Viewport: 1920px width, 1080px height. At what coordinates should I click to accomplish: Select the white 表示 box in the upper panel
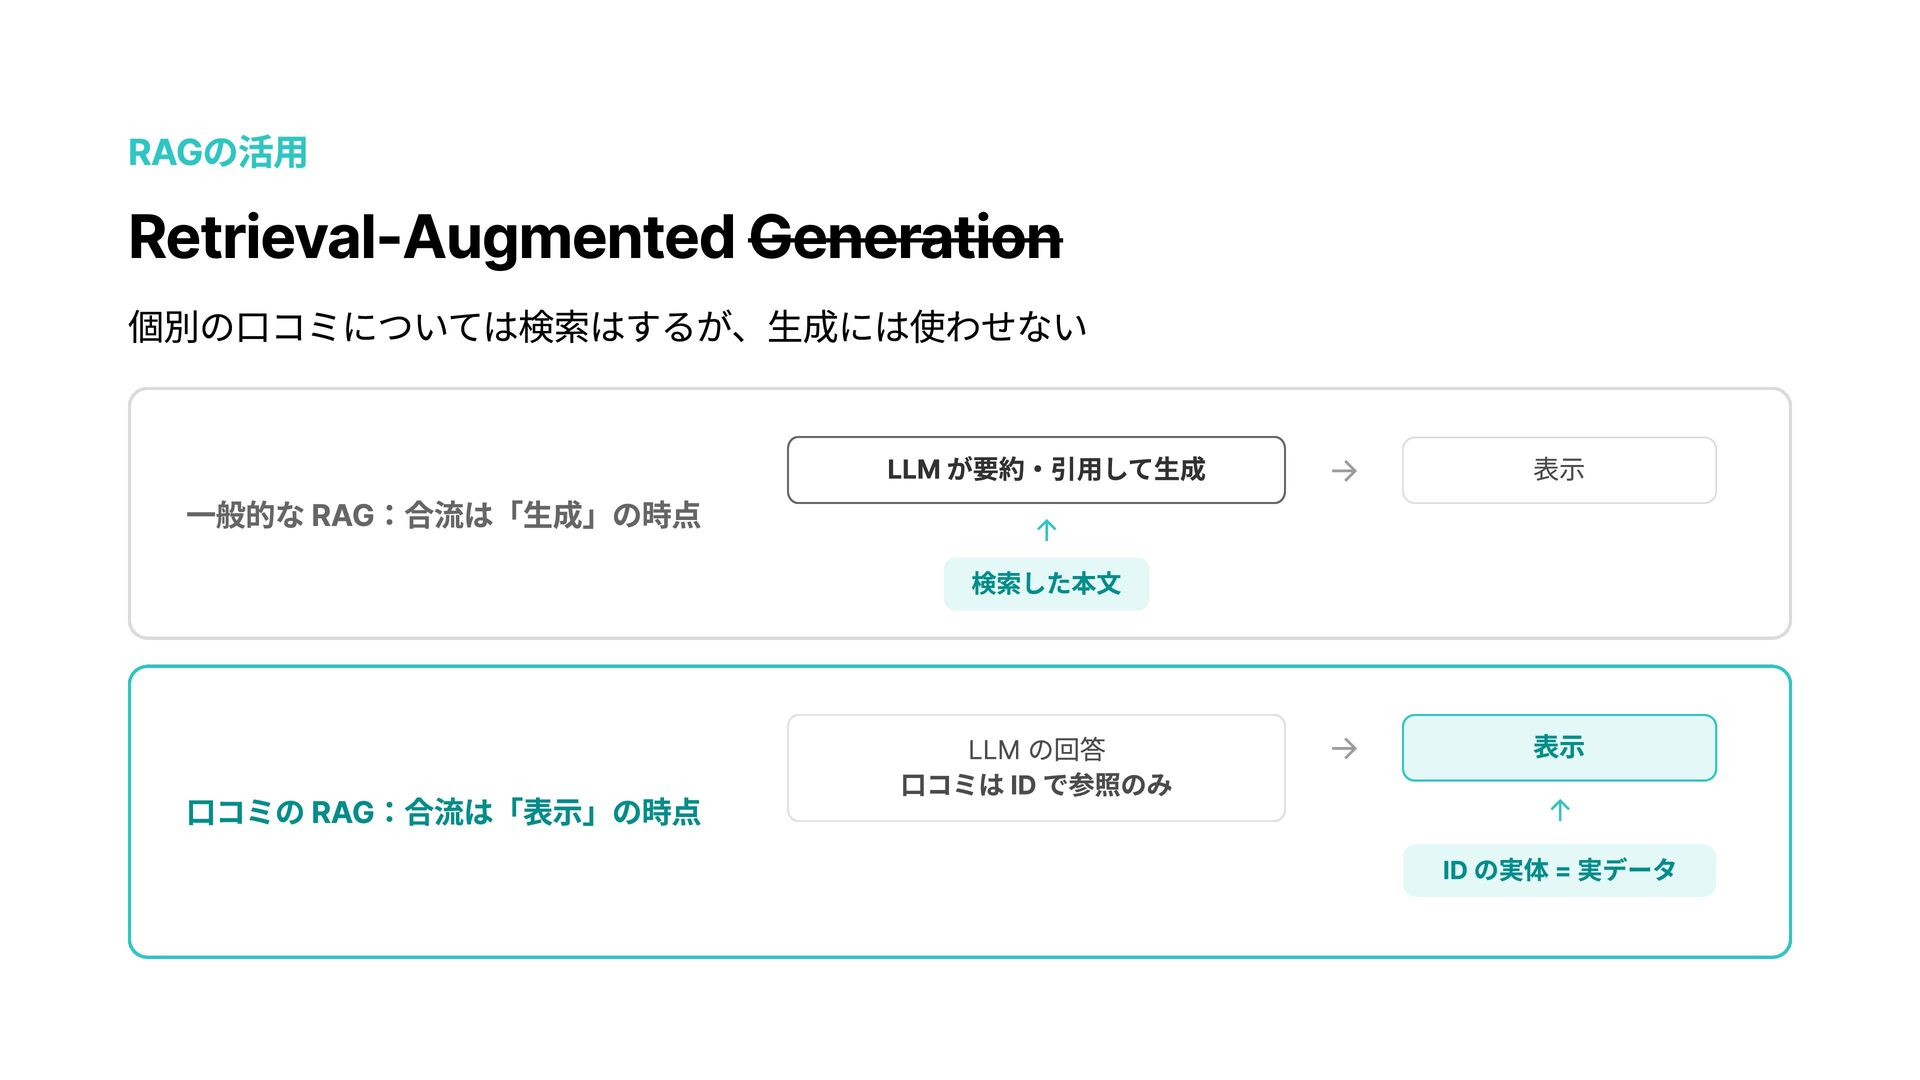tap(1559, 470)
